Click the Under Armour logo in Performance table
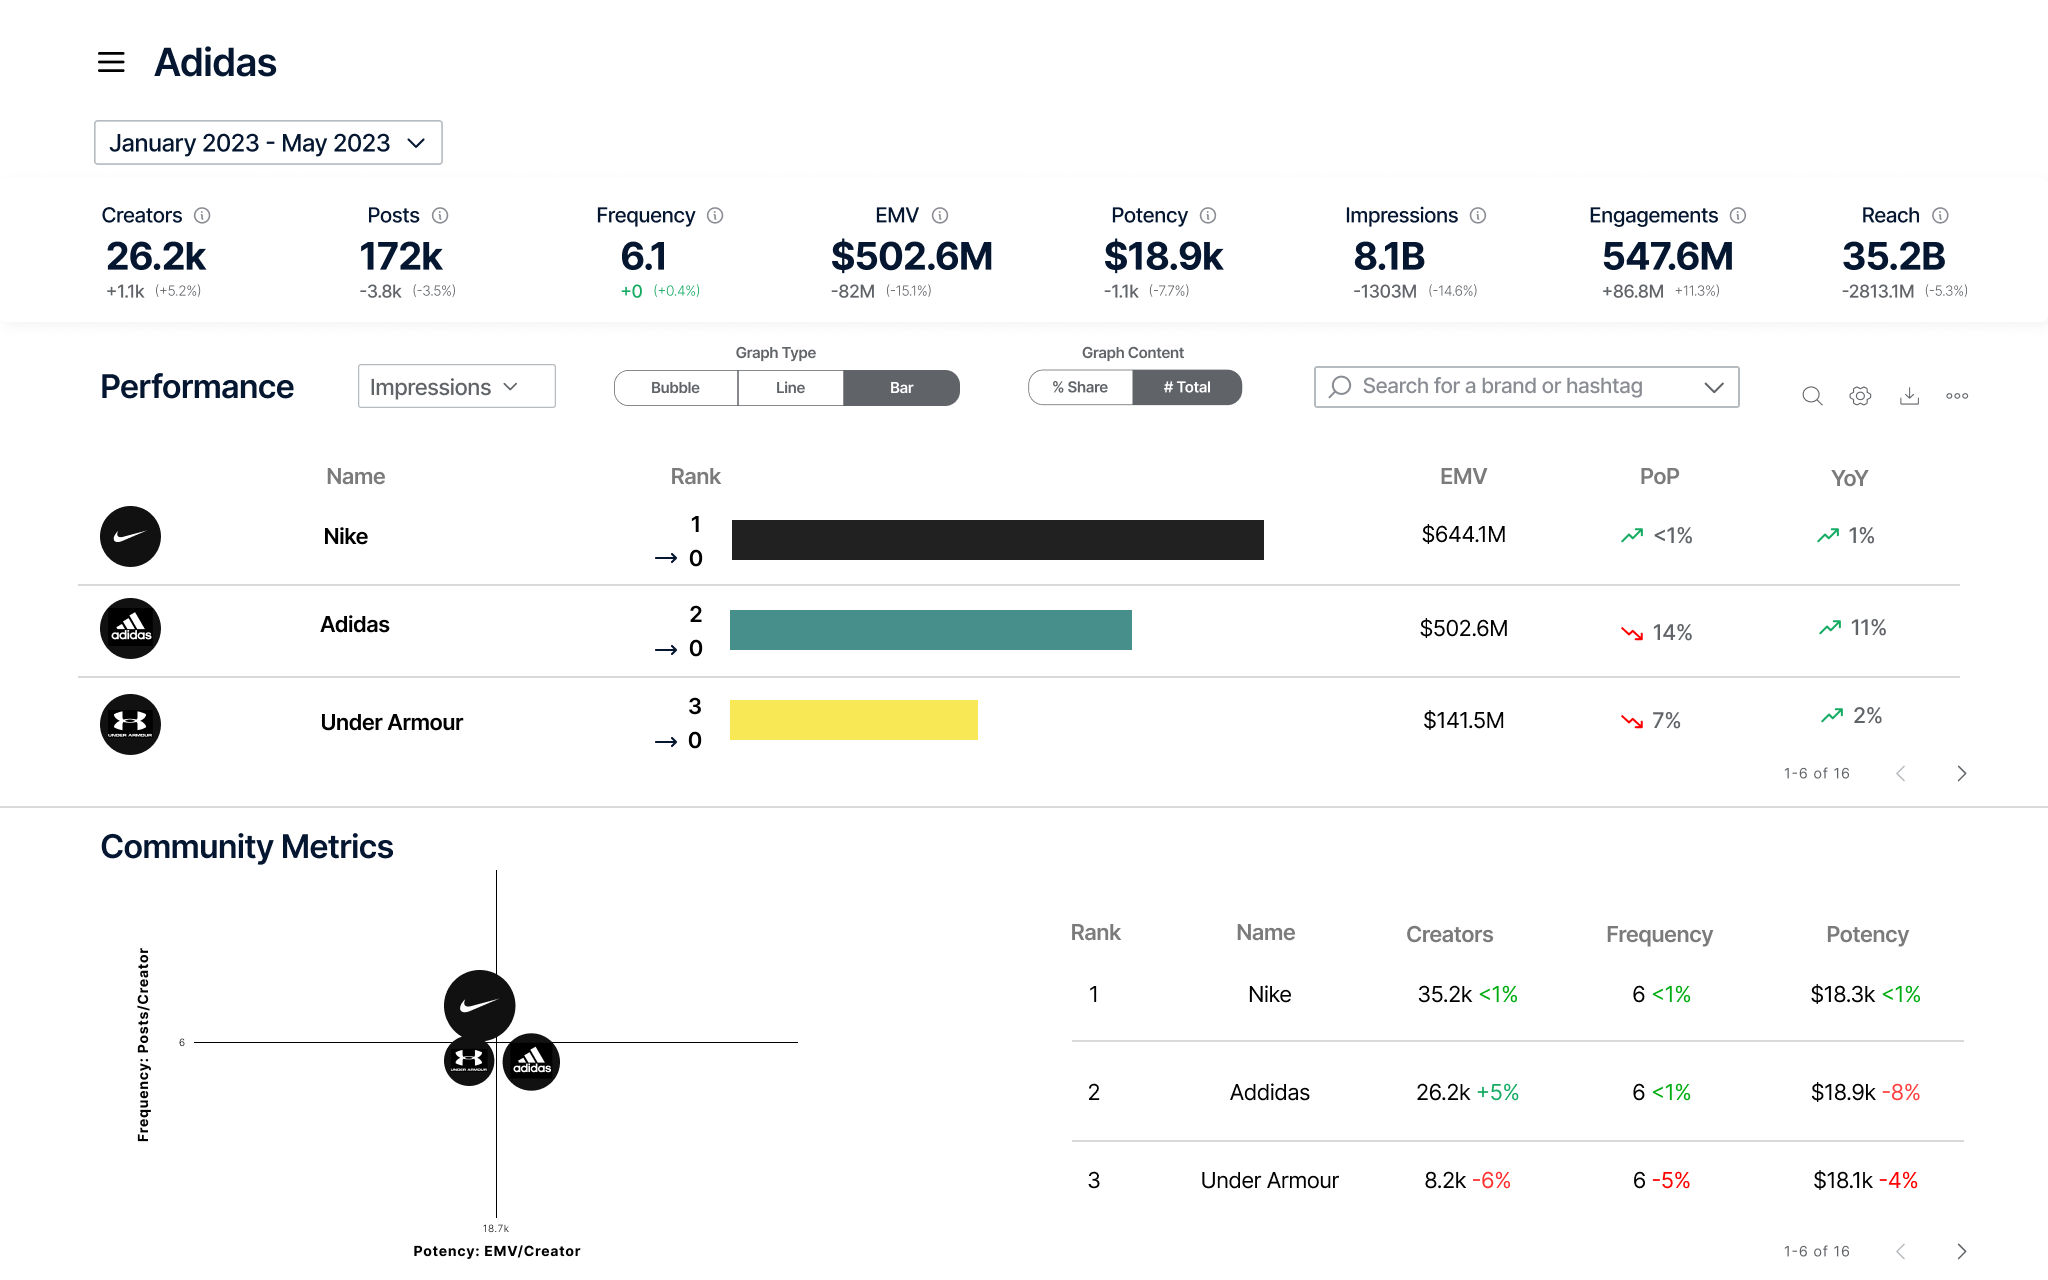The image size is (2048, 1280). pyautogui.click(x=130, y=724)
